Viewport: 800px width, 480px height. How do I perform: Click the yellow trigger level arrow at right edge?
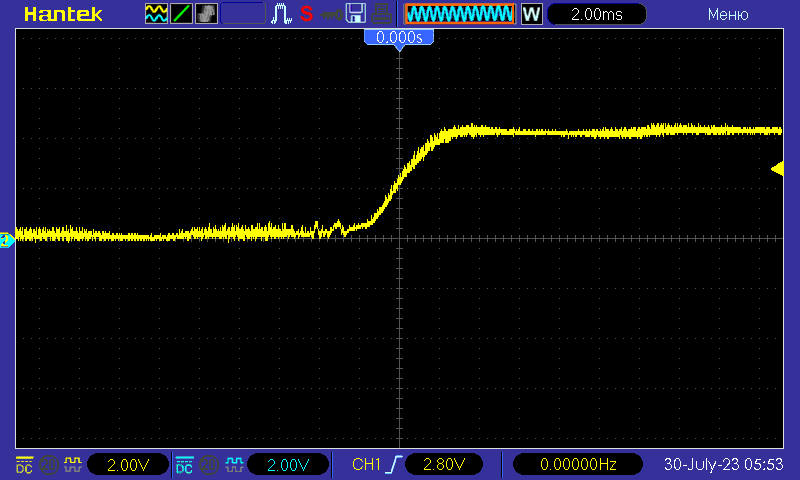[777, 168]
